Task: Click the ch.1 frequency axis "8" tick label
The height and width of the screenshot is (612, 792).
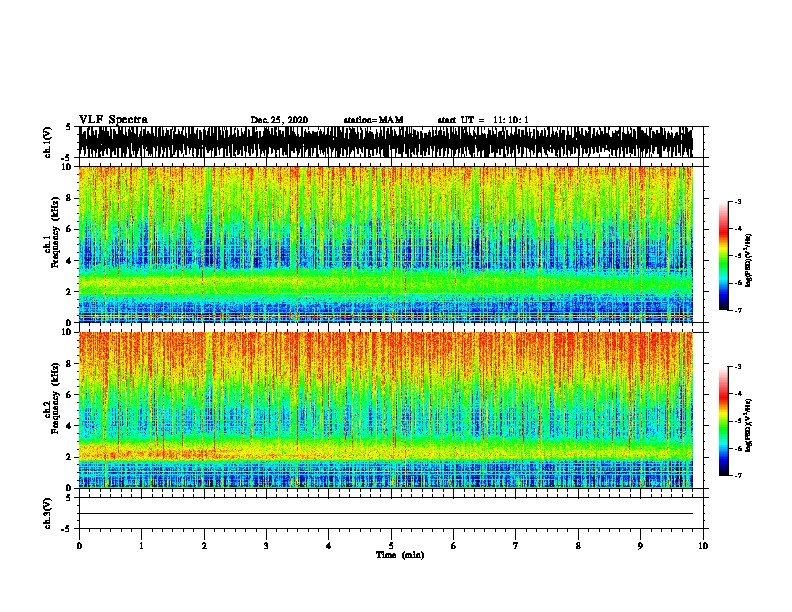Action: coord(70,198)
